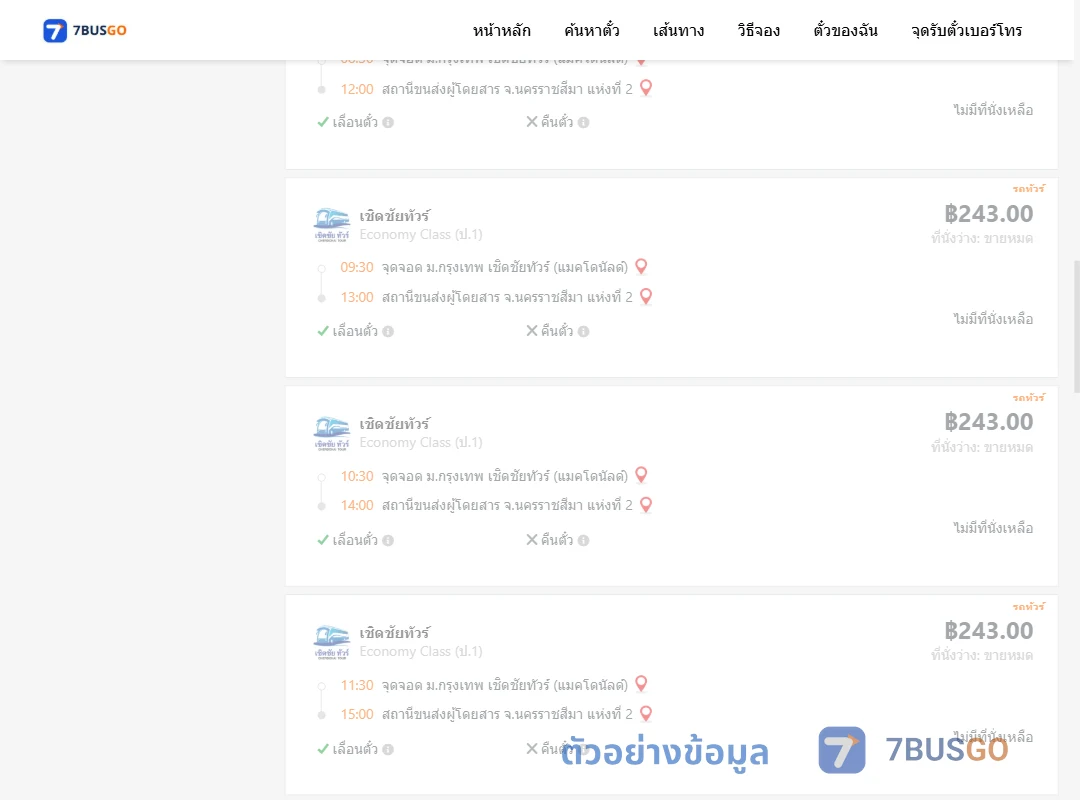Click the 15:00 arrival time
The height and width of the screenshot is (800, 1080).
point(357,715)
